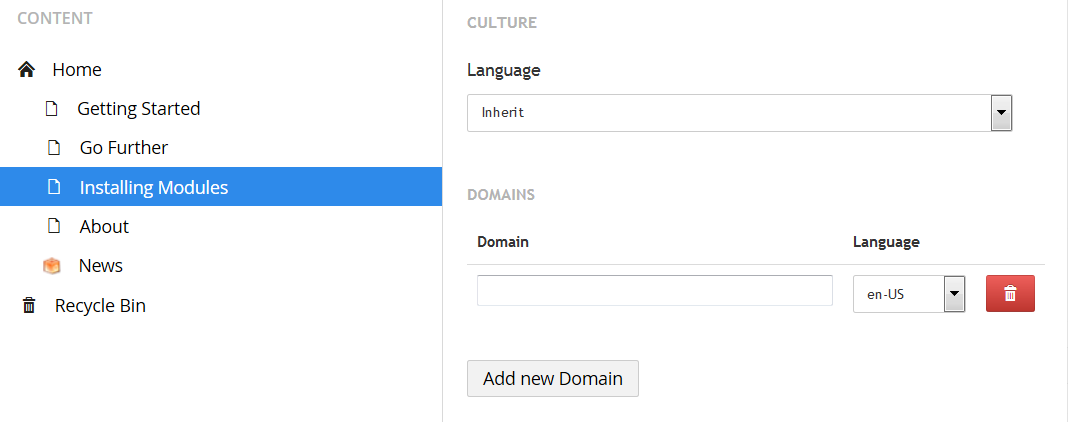Select About in the content tree
This screenshot has width=1068, height=422.
[104, 226]
